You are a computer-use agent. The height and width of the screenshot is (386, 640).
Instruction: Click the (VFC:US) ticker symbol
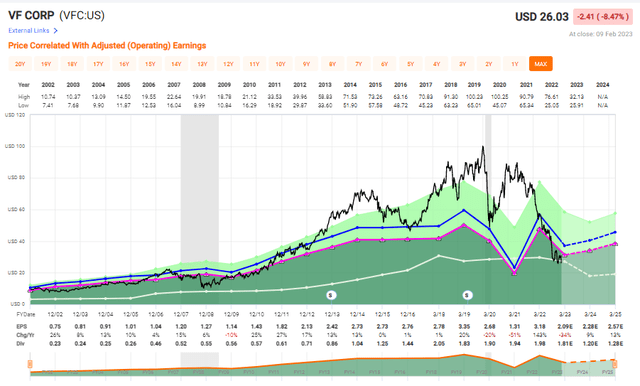coord(82,16)
